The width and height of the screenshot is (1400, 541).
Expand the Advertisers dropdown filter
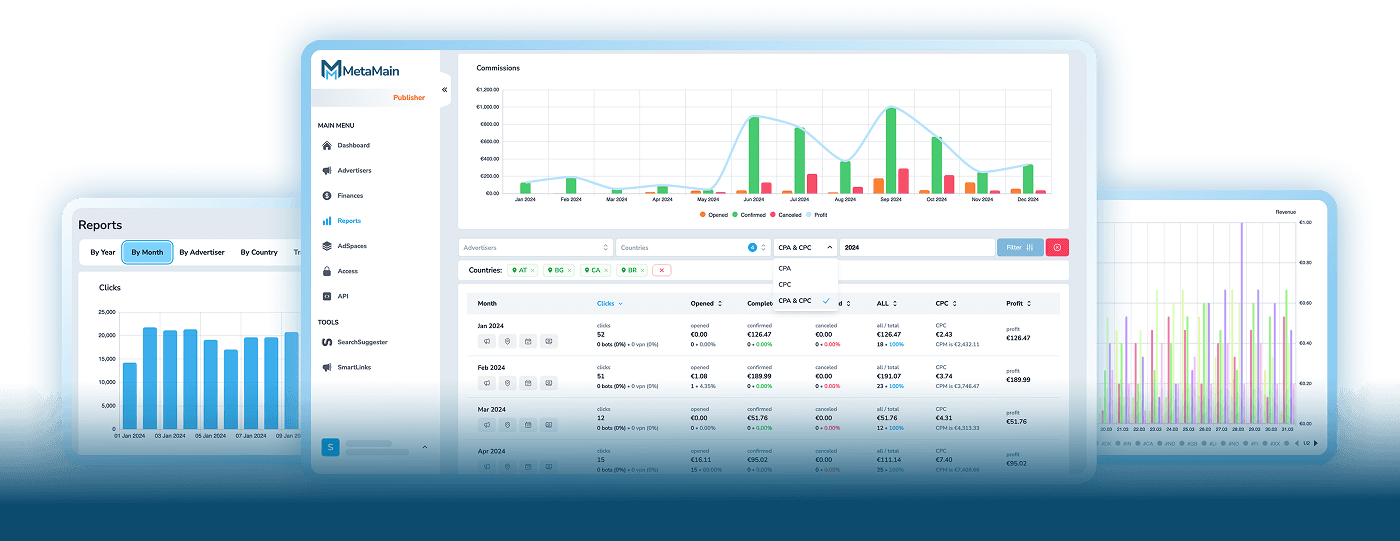[x=535, y=247]
